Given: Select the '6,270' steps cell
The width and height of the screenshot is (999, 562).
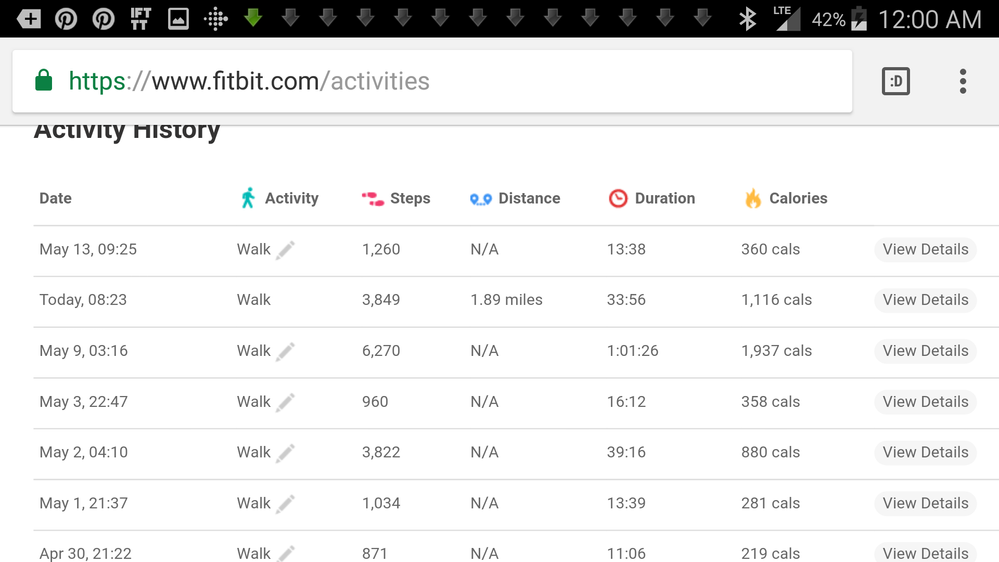Looking at the screenshot, I should tap(381, 351).
